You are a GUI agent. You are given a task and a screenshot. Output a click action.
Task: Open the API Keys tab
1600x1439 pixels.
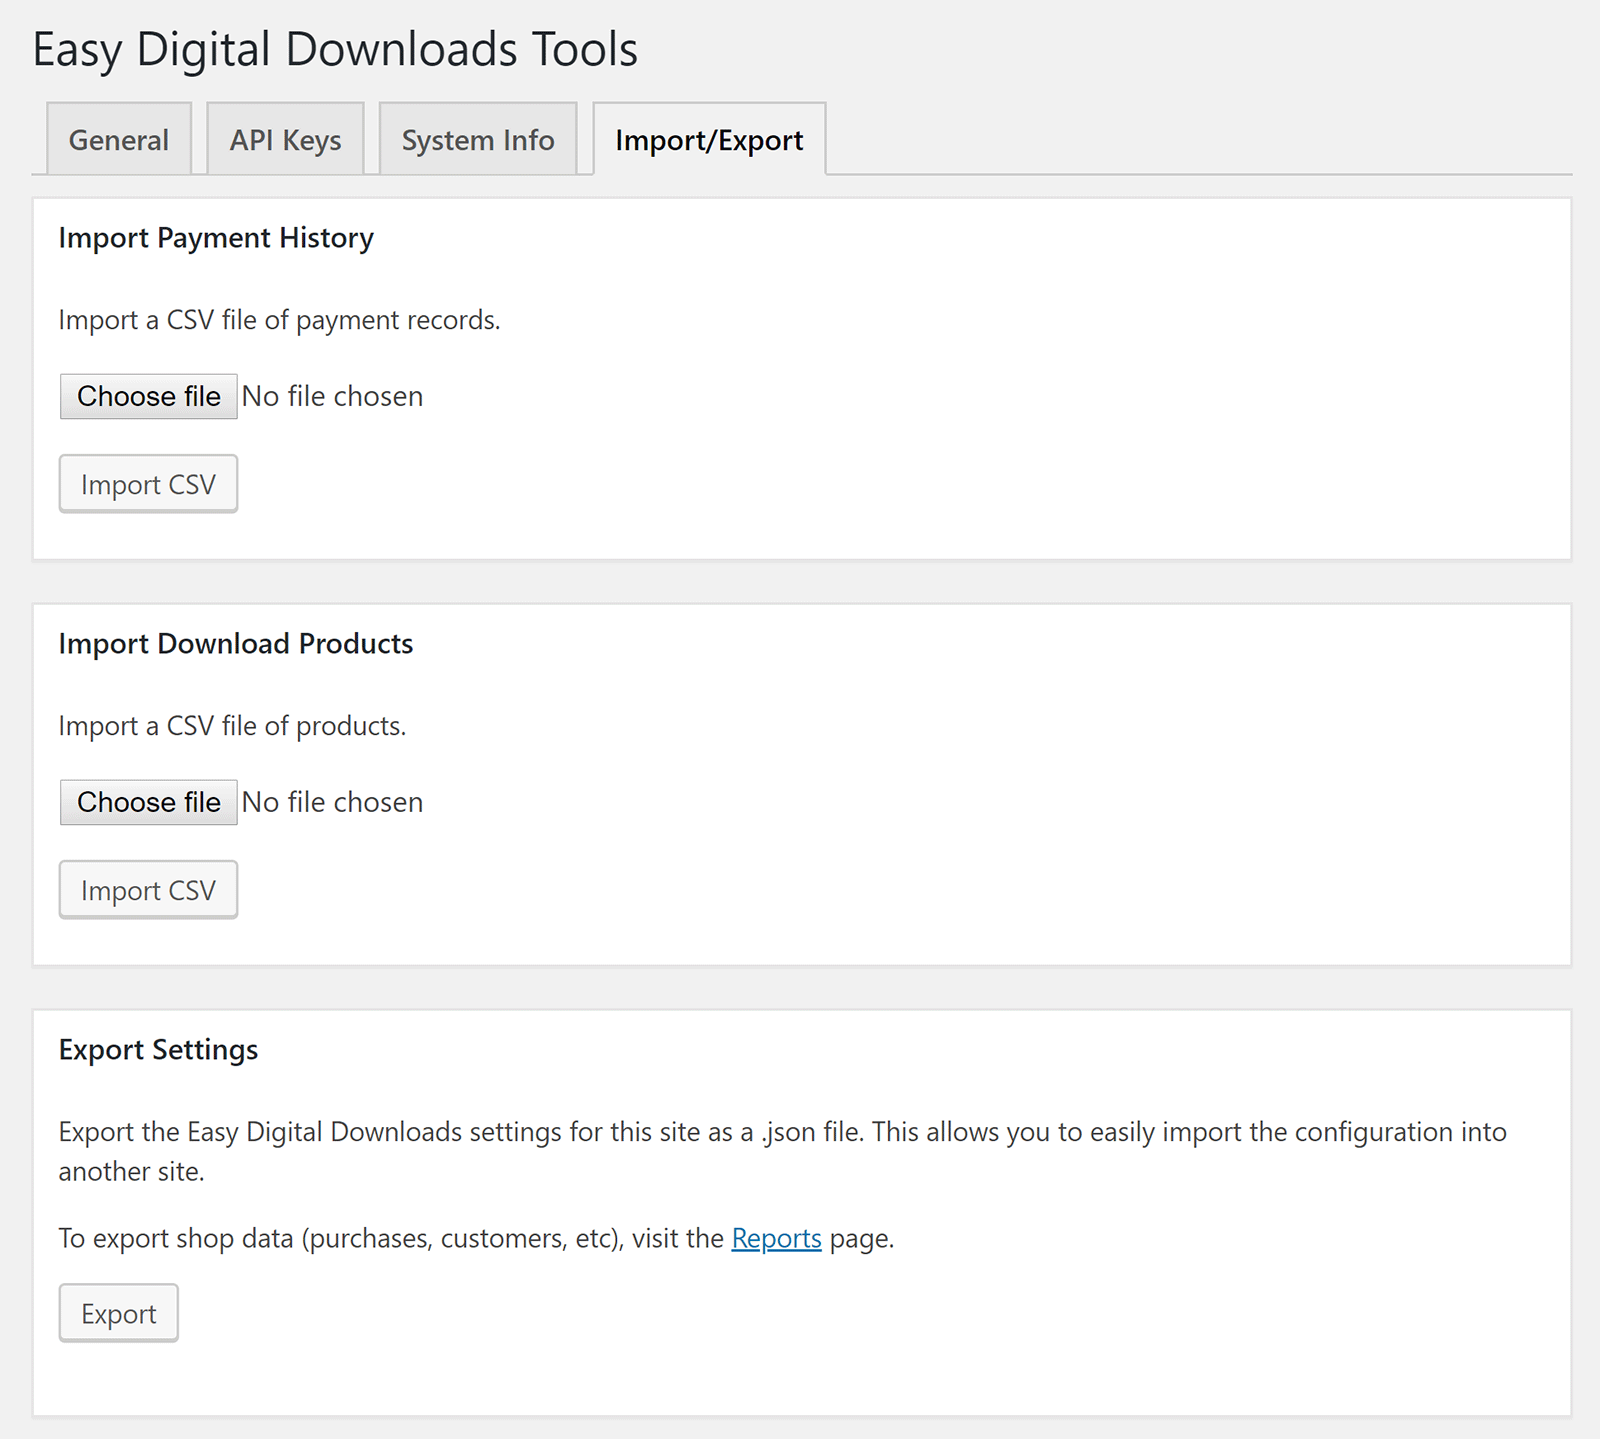(x=285, y=139)
